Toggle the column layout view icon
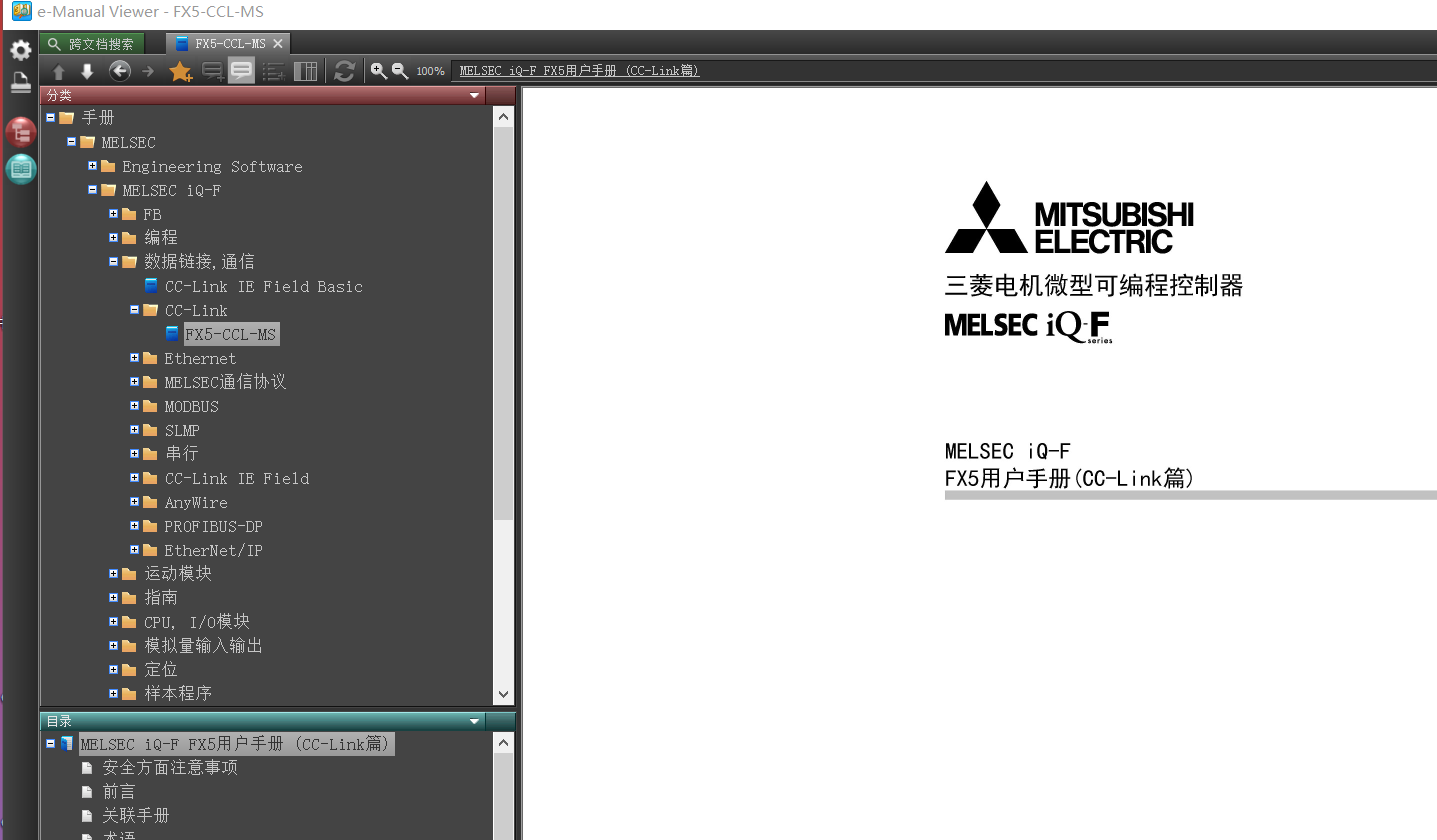Viewport: 1437px width, 840px height. click(306, 71)
